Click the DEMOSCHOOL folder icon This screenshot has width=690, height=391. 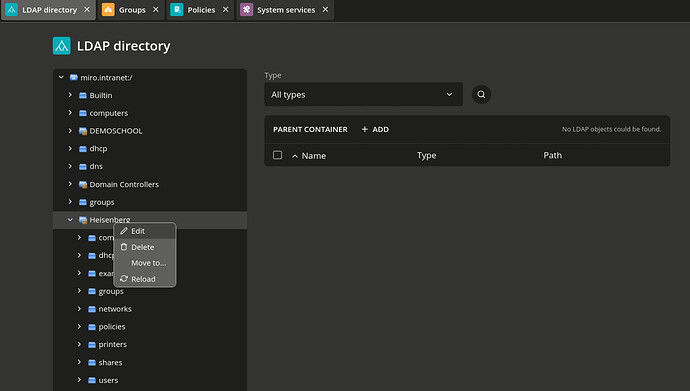coord(83,131)
